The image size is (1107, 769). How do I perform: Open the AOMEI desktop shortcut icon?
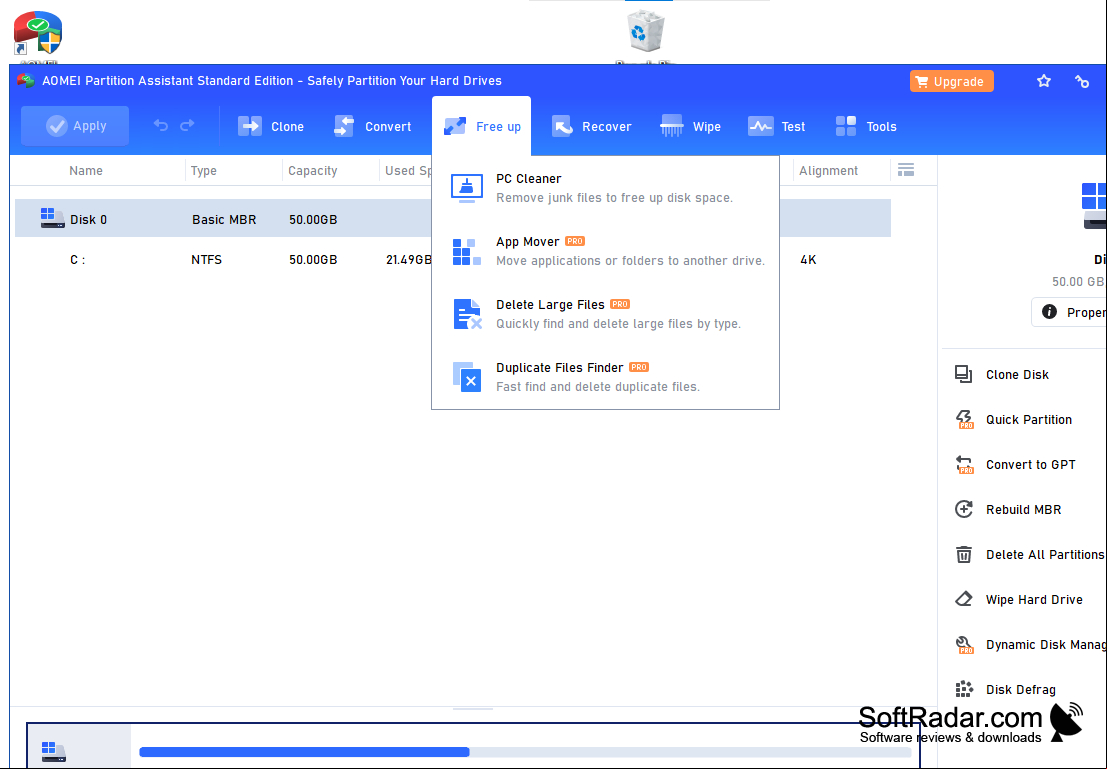[37, 32]
